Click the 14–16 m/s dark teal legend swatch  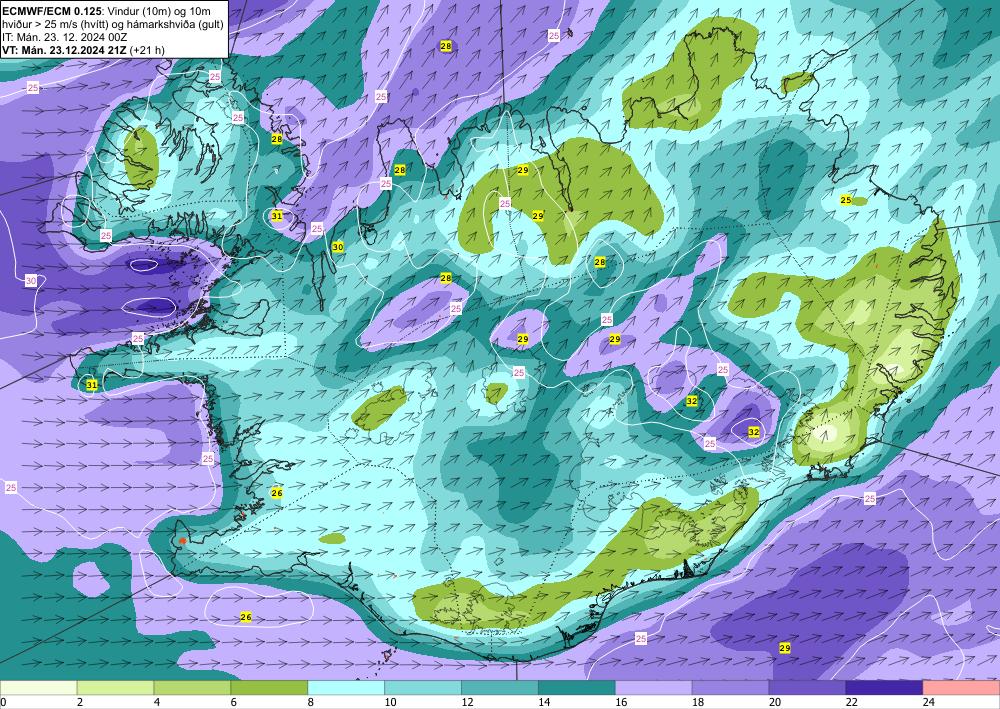point(577,688)
